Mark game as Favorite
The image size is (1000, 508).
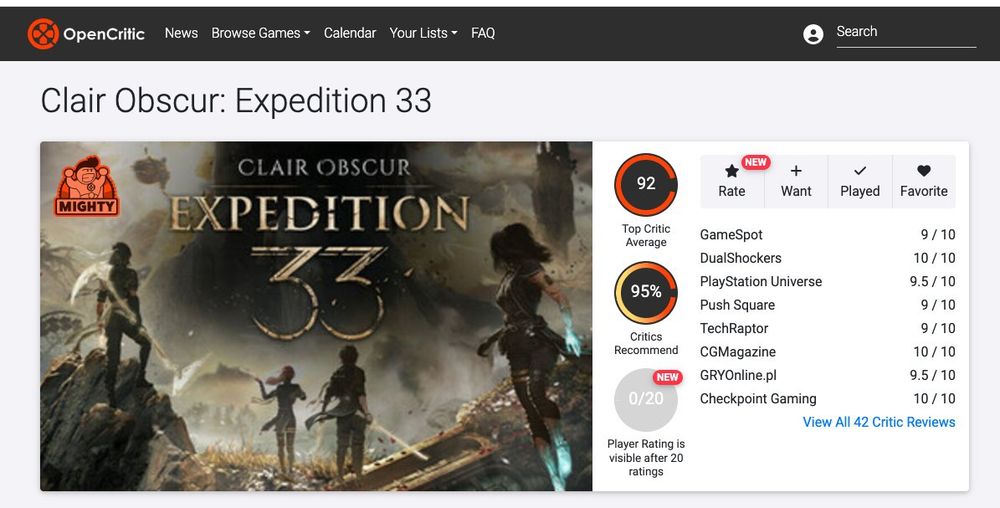coord(923,182)
